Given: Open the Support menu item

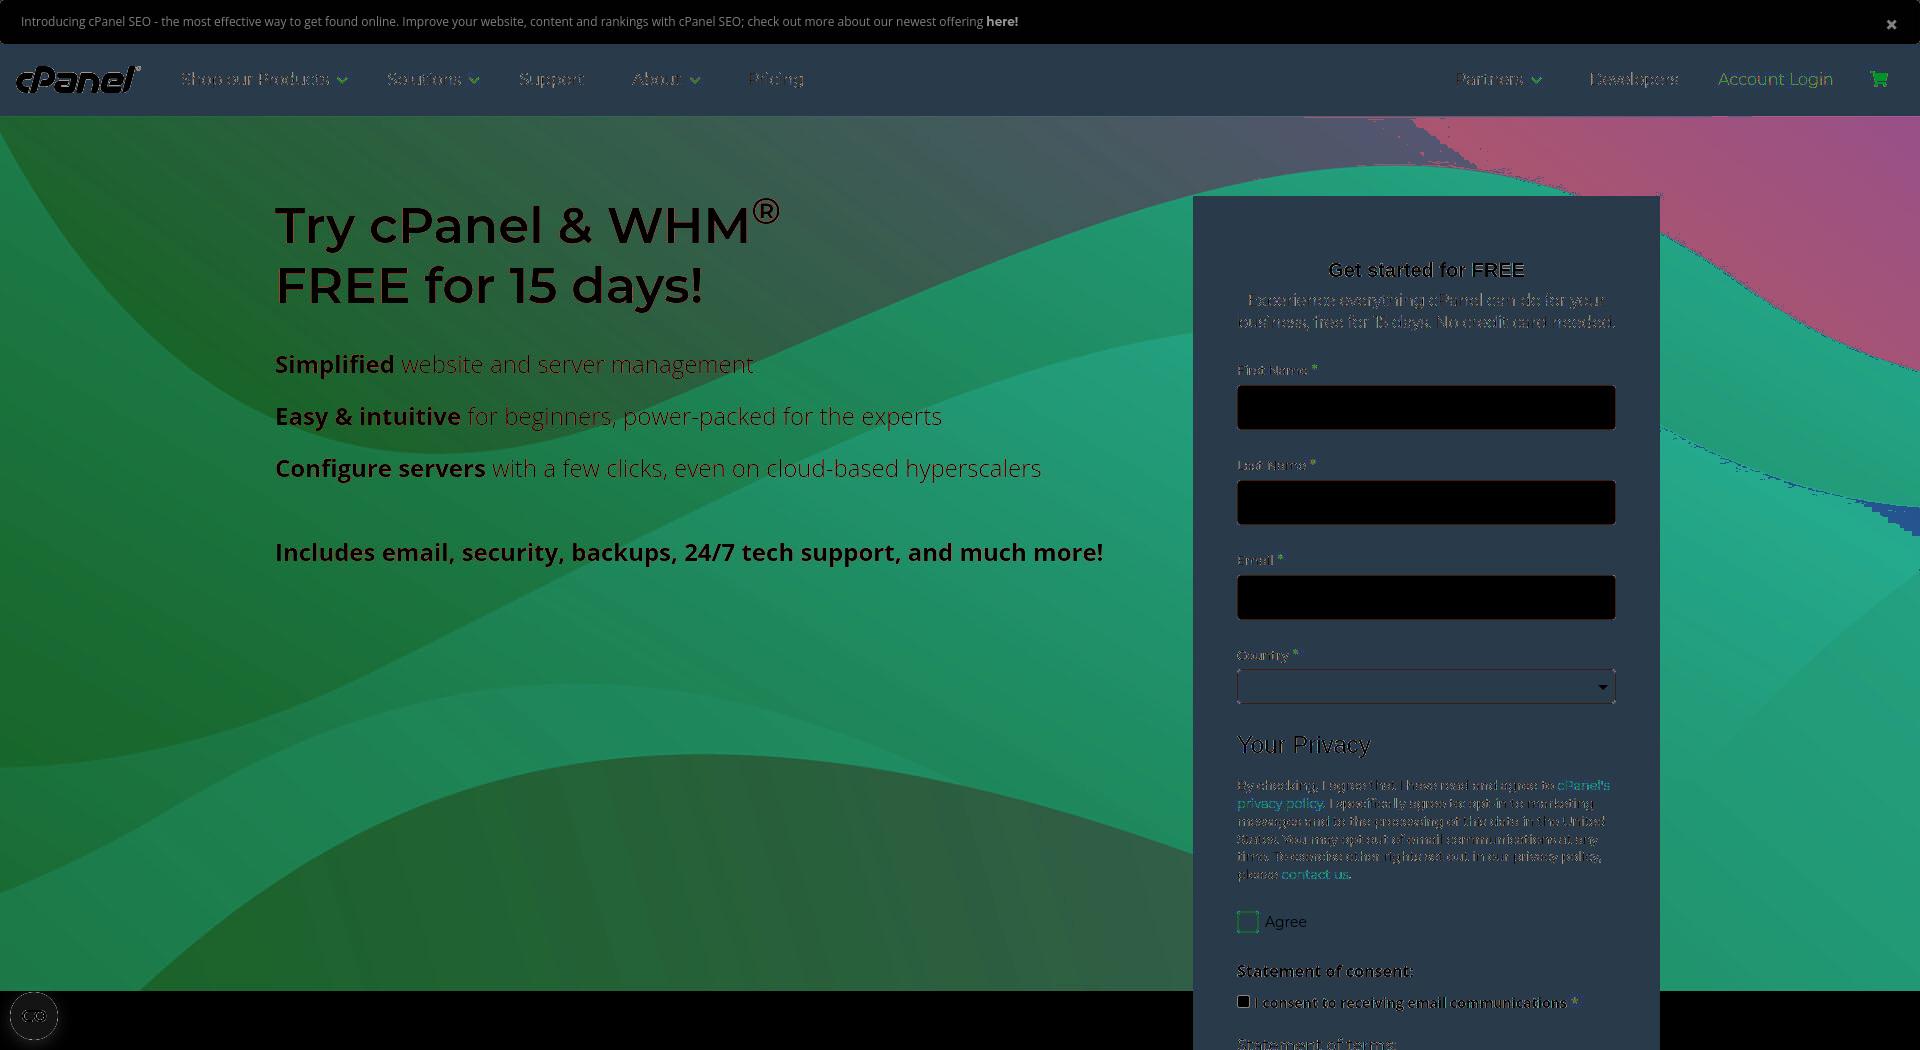Looking at the screenshot, I should coord(551,79).
